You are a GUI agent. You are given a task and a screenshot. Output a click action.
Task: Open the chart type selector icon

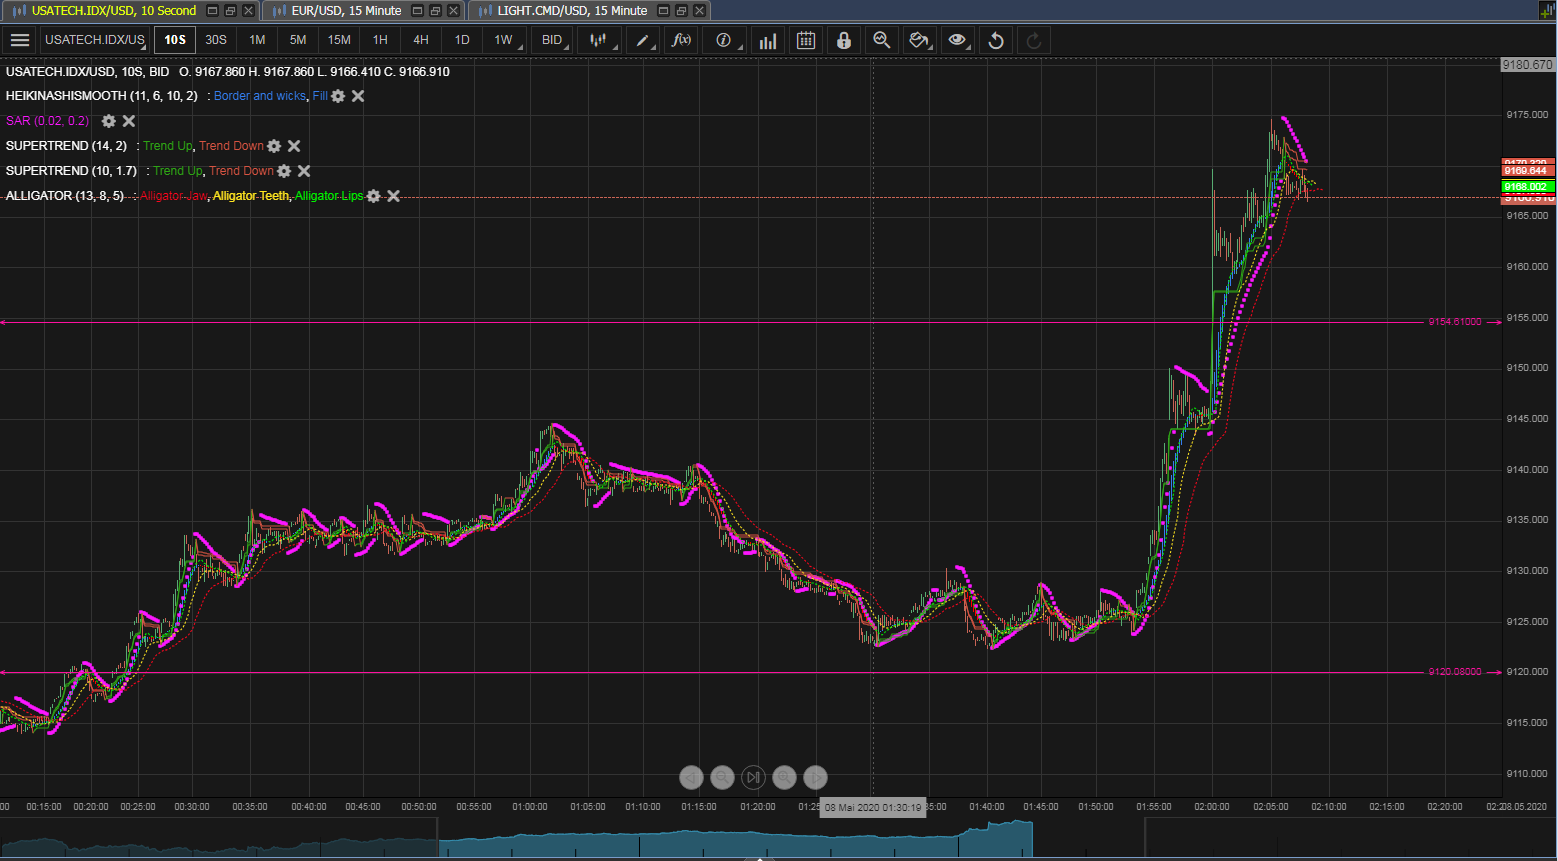(598, 40)
